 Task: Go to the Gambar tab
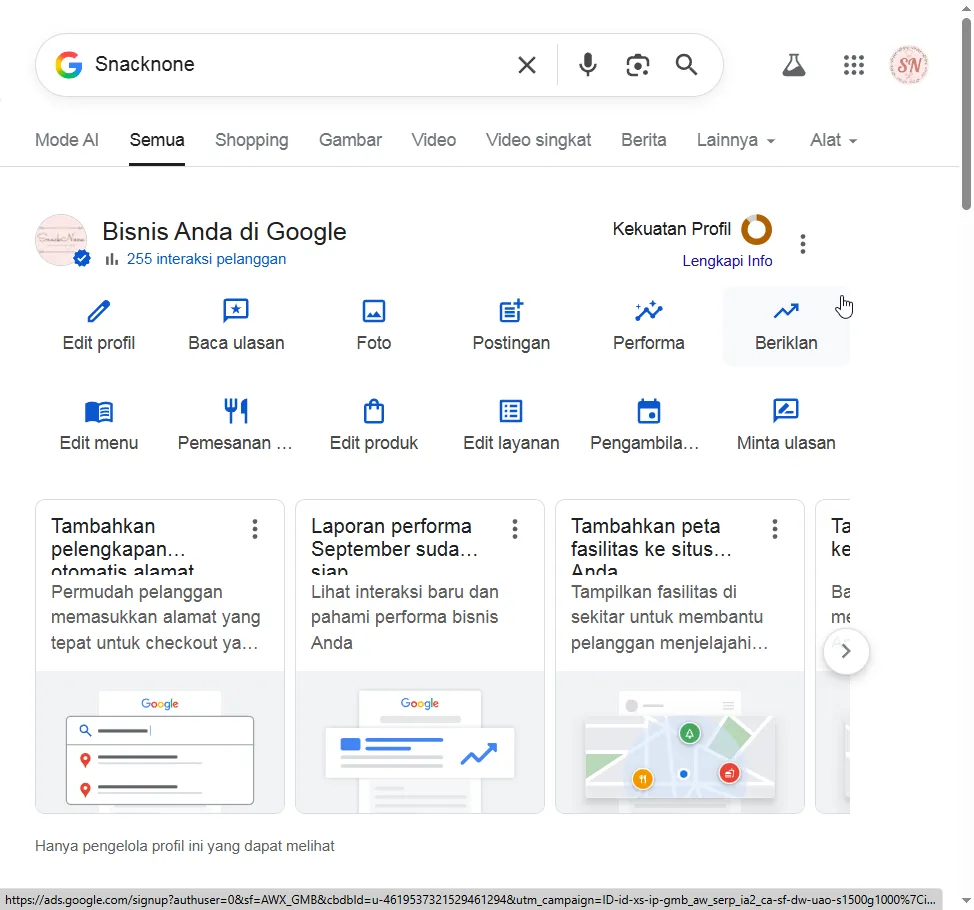pyautogui.click(x=350, y=140)
